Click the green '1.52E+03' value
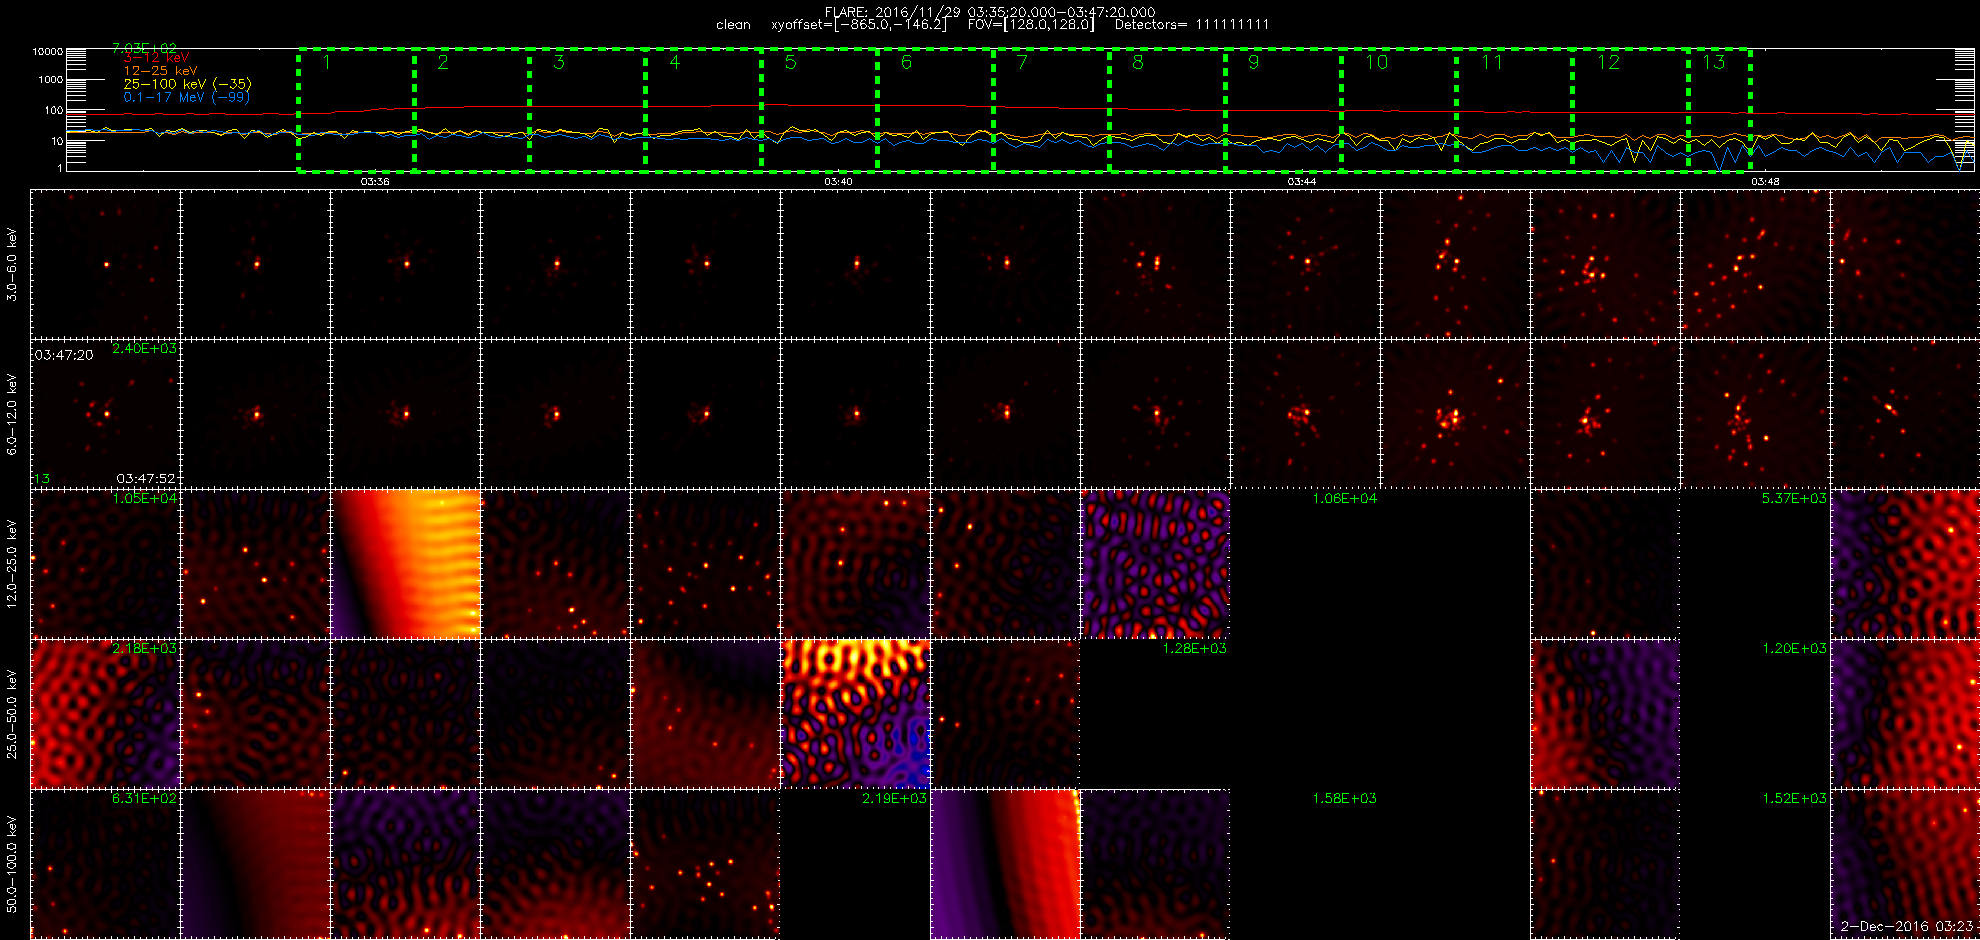1980x940 pixels. pyautogui.click(x=1794, y=799)
